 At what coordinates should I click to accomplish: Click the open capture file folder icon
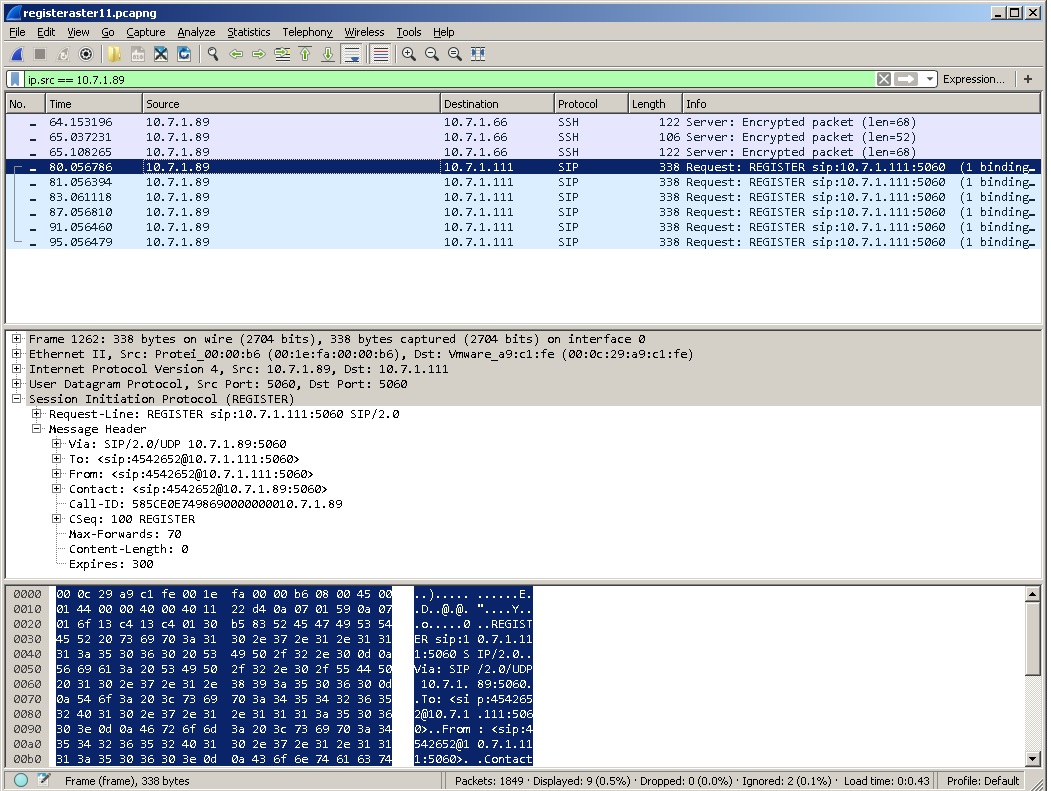coord(114,54)
